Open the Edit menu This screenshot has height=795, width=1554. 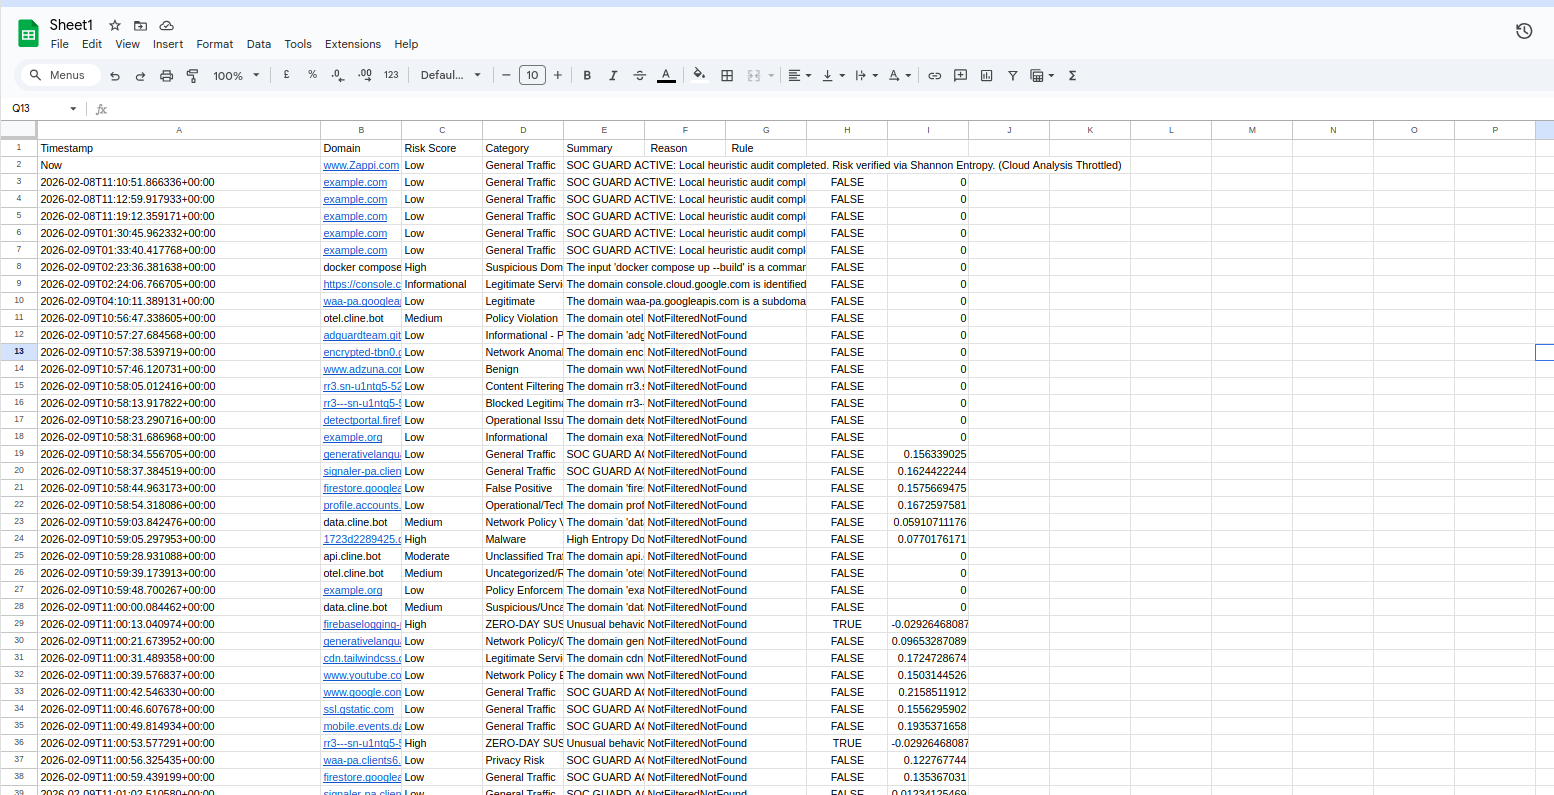92,44
